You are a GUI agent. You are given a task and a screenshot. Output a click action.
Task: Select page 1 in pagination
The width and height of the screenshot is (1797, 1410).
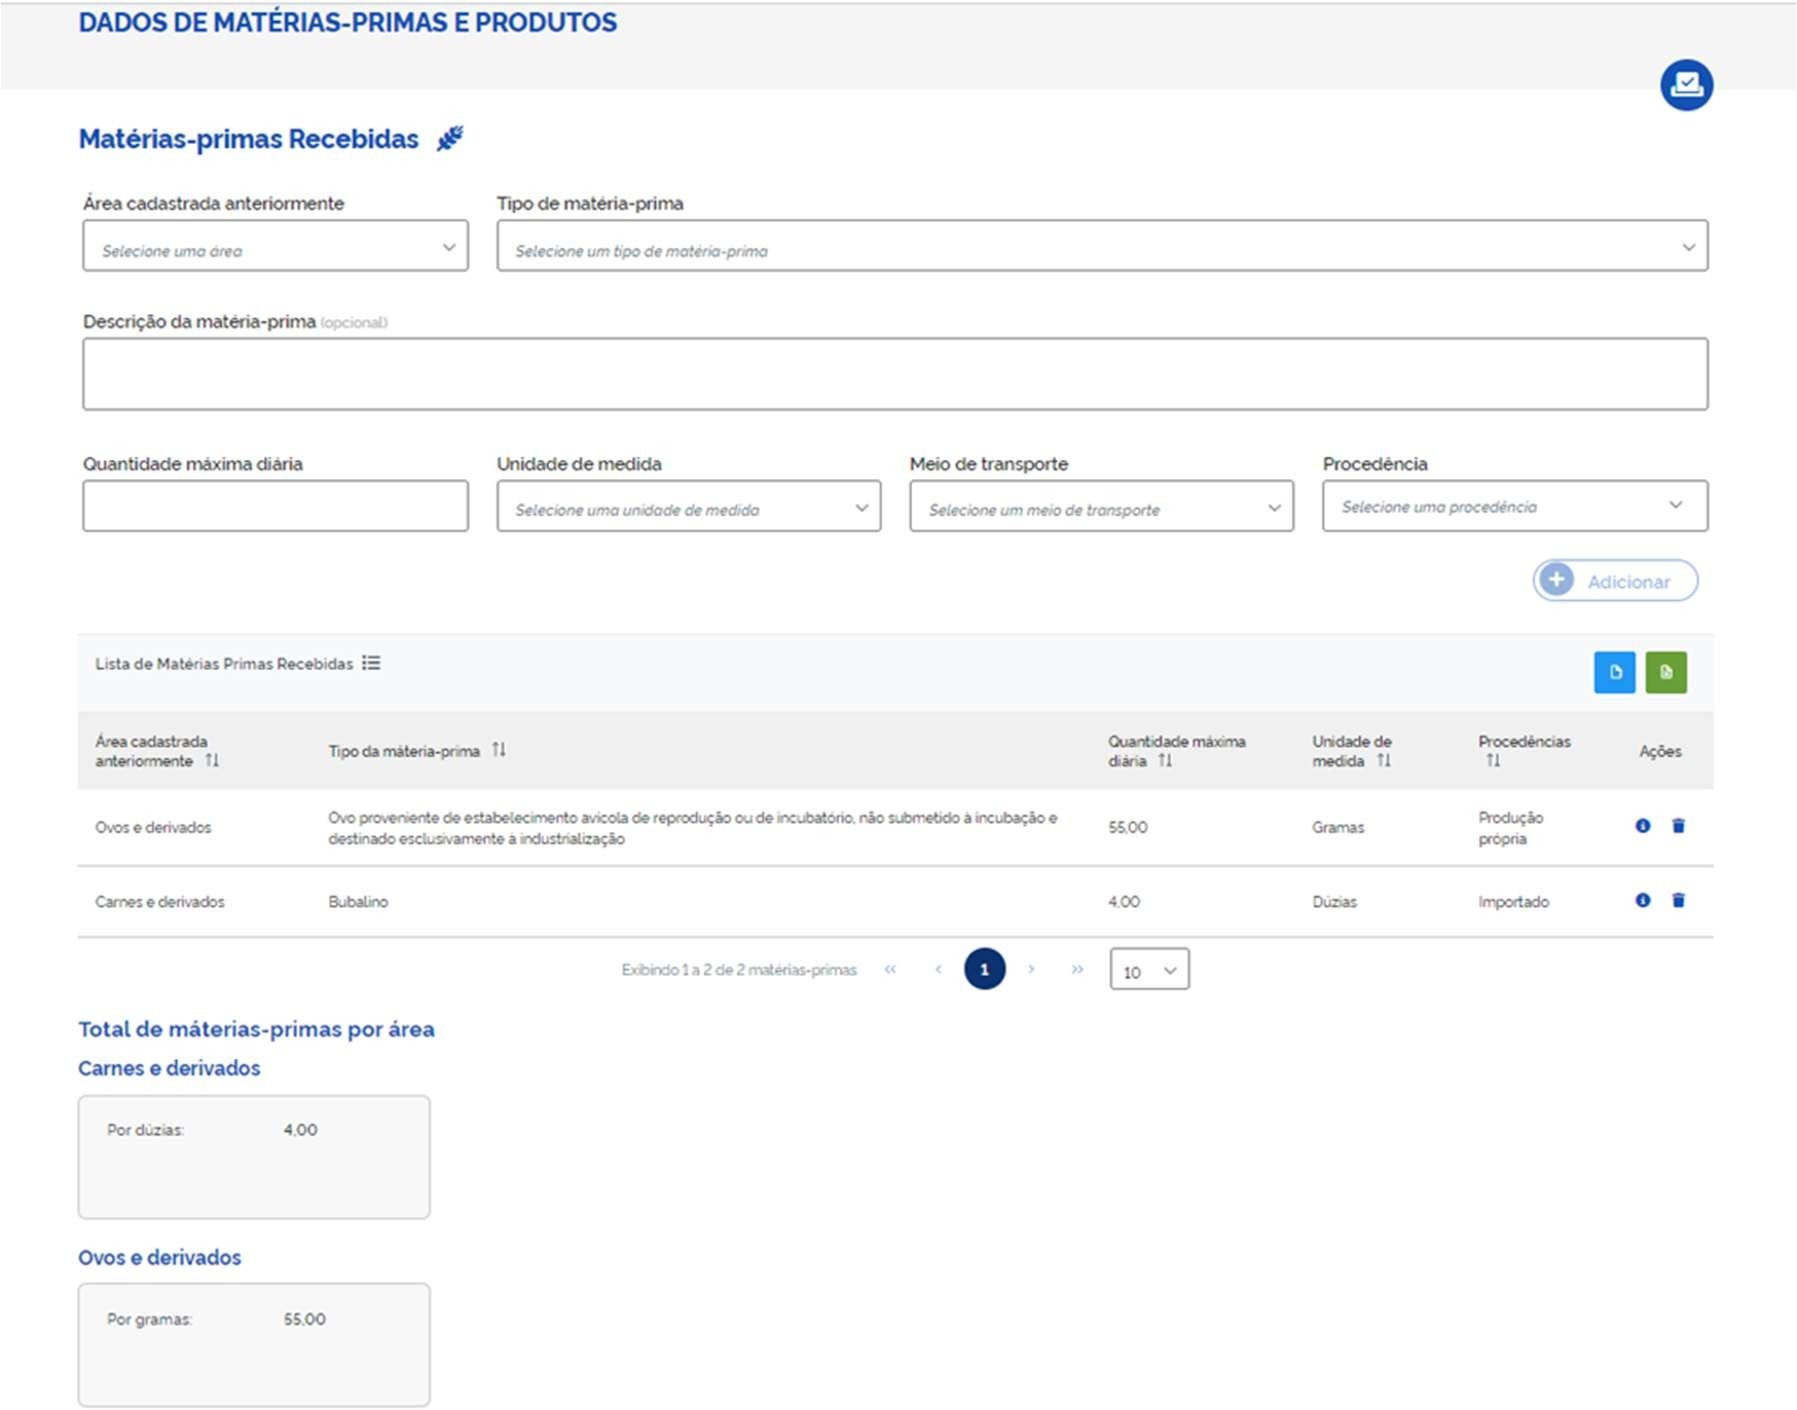984,969
